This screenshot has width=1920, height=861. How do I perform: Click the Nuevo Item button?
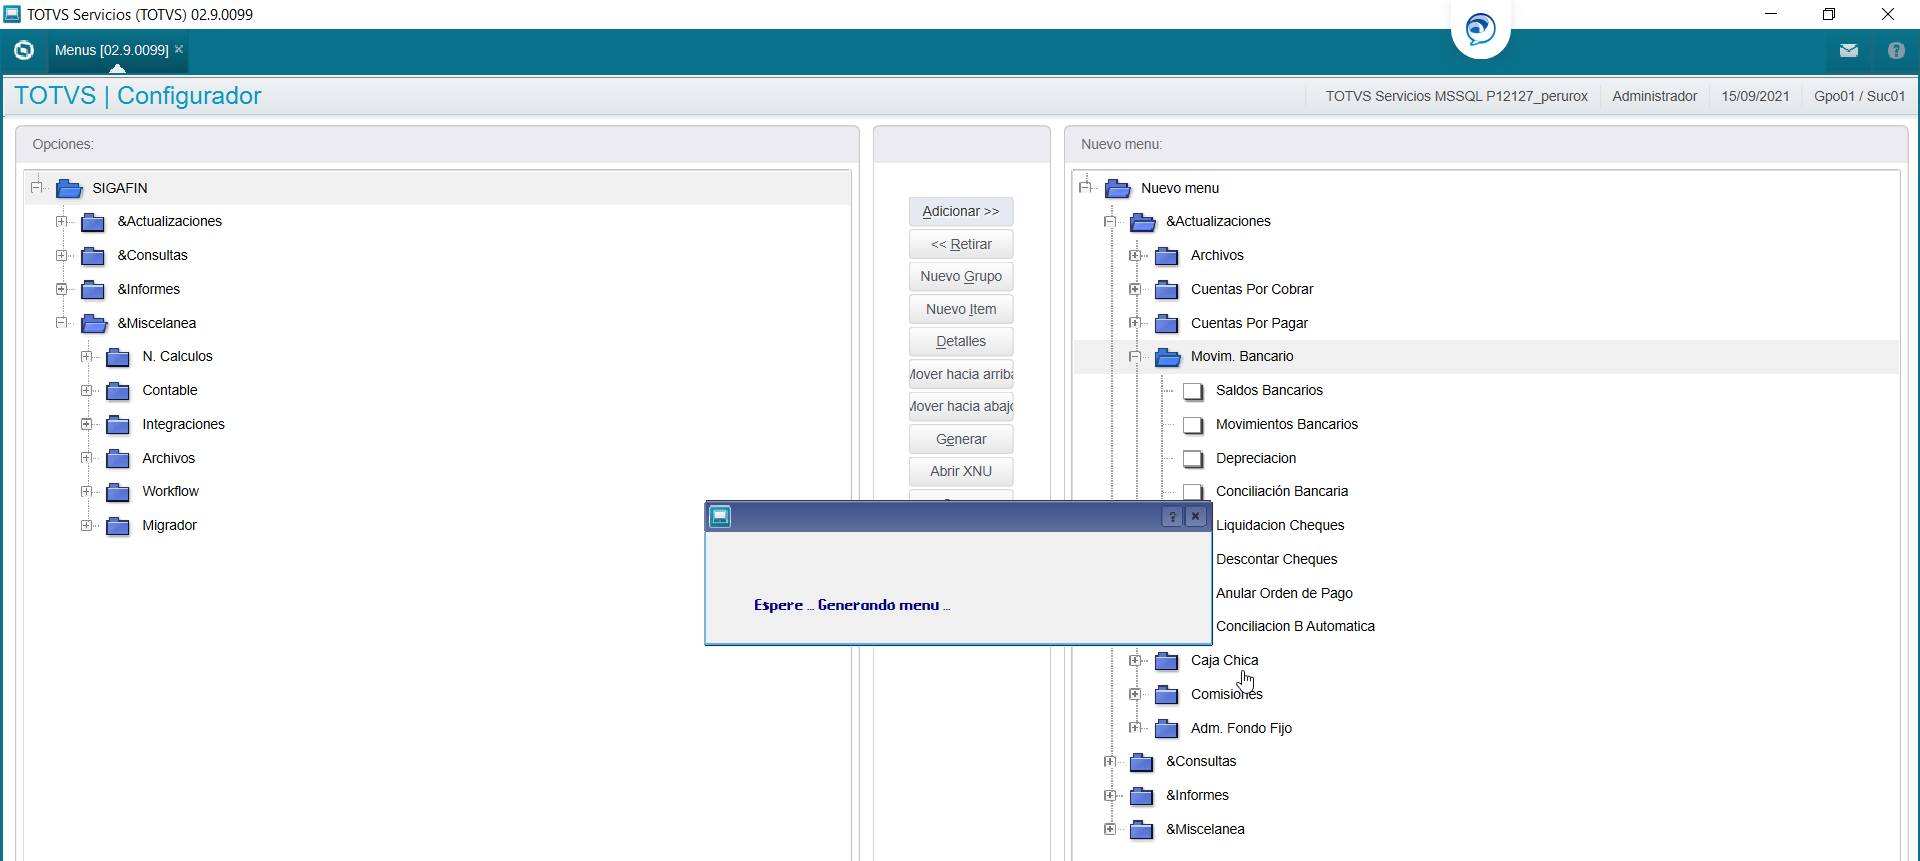tap(961, 309)
